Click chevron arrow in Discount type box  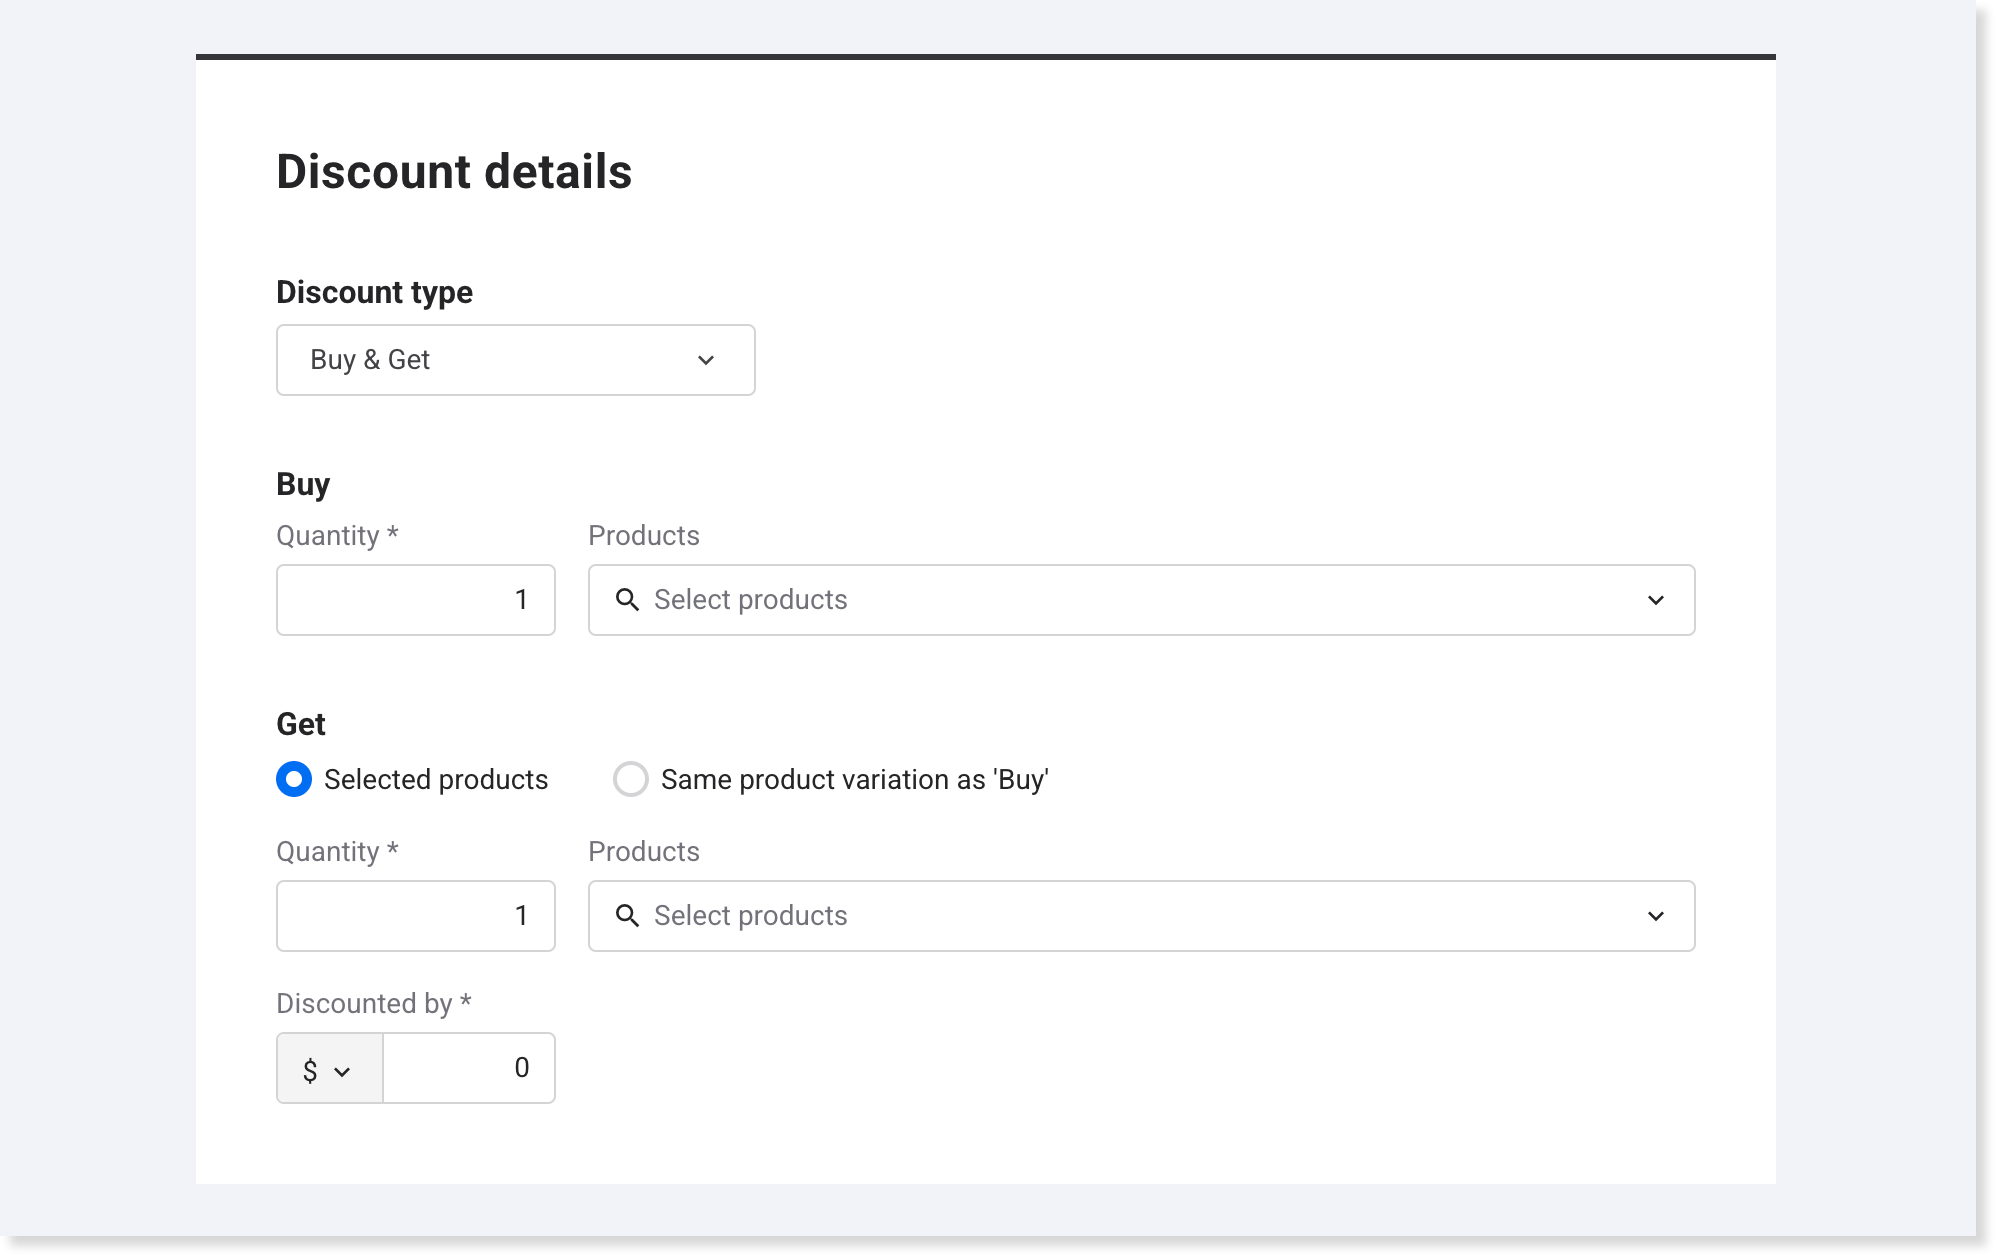tap(706, 360)
